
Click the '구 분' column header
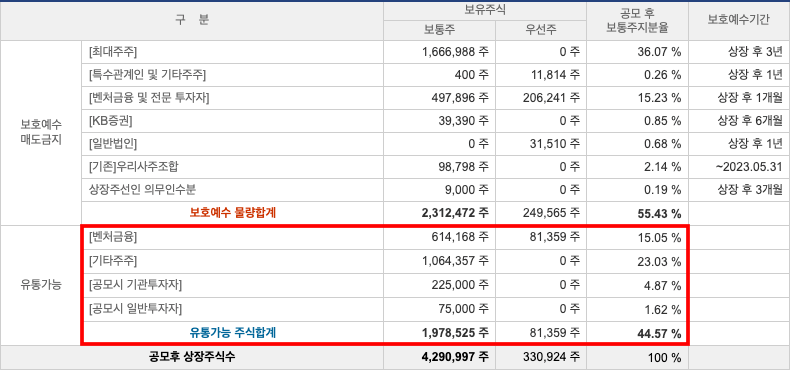point(192,20)
